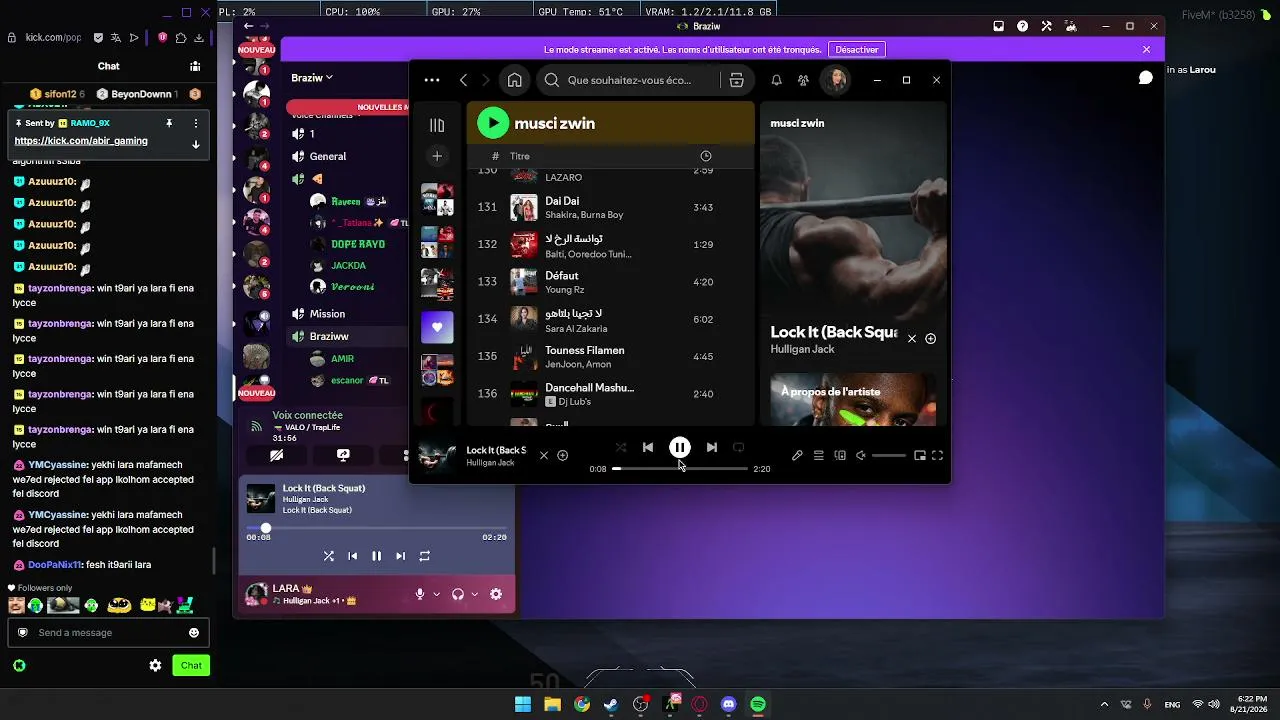
Task: Go to previous track in Spotify
Action: coord(648,447)
